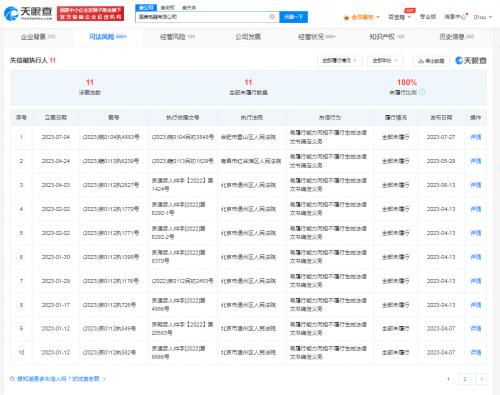Click the 执行法院 column header

[x=252, y=117]
